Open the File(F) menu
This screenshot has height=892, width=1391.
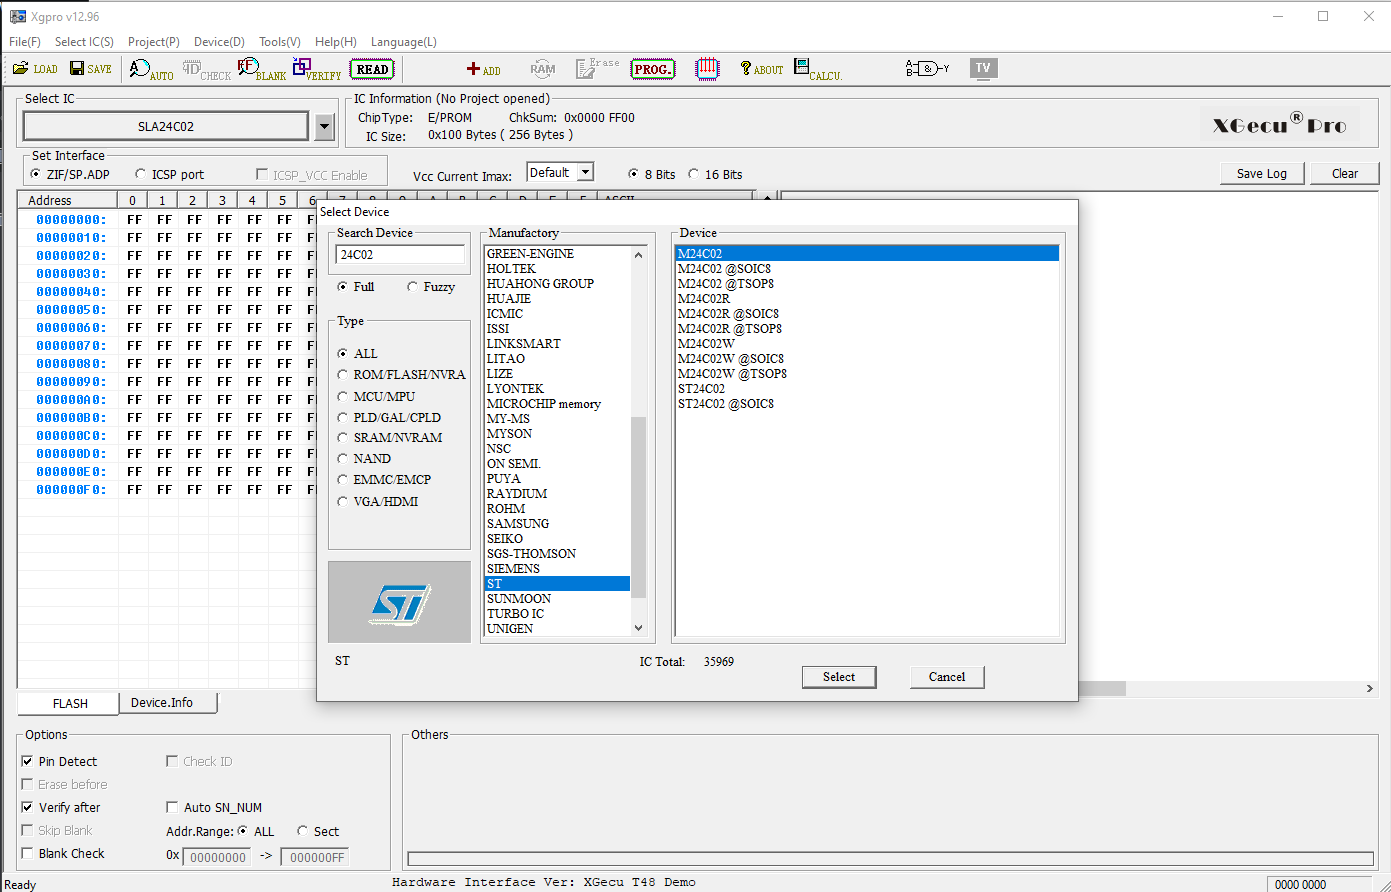[25, 42]
